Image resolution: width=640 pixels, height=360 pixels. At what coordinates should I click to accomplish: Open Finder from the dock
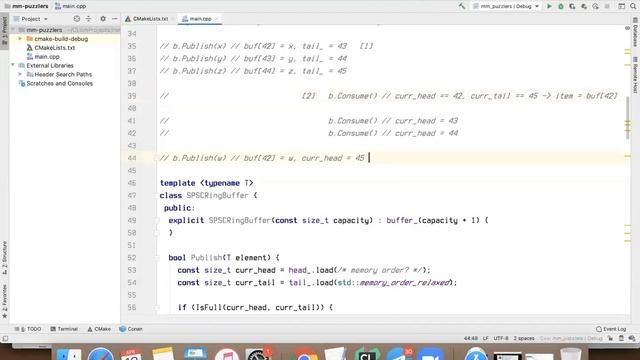pyautogui.click(x=68, y=354)
